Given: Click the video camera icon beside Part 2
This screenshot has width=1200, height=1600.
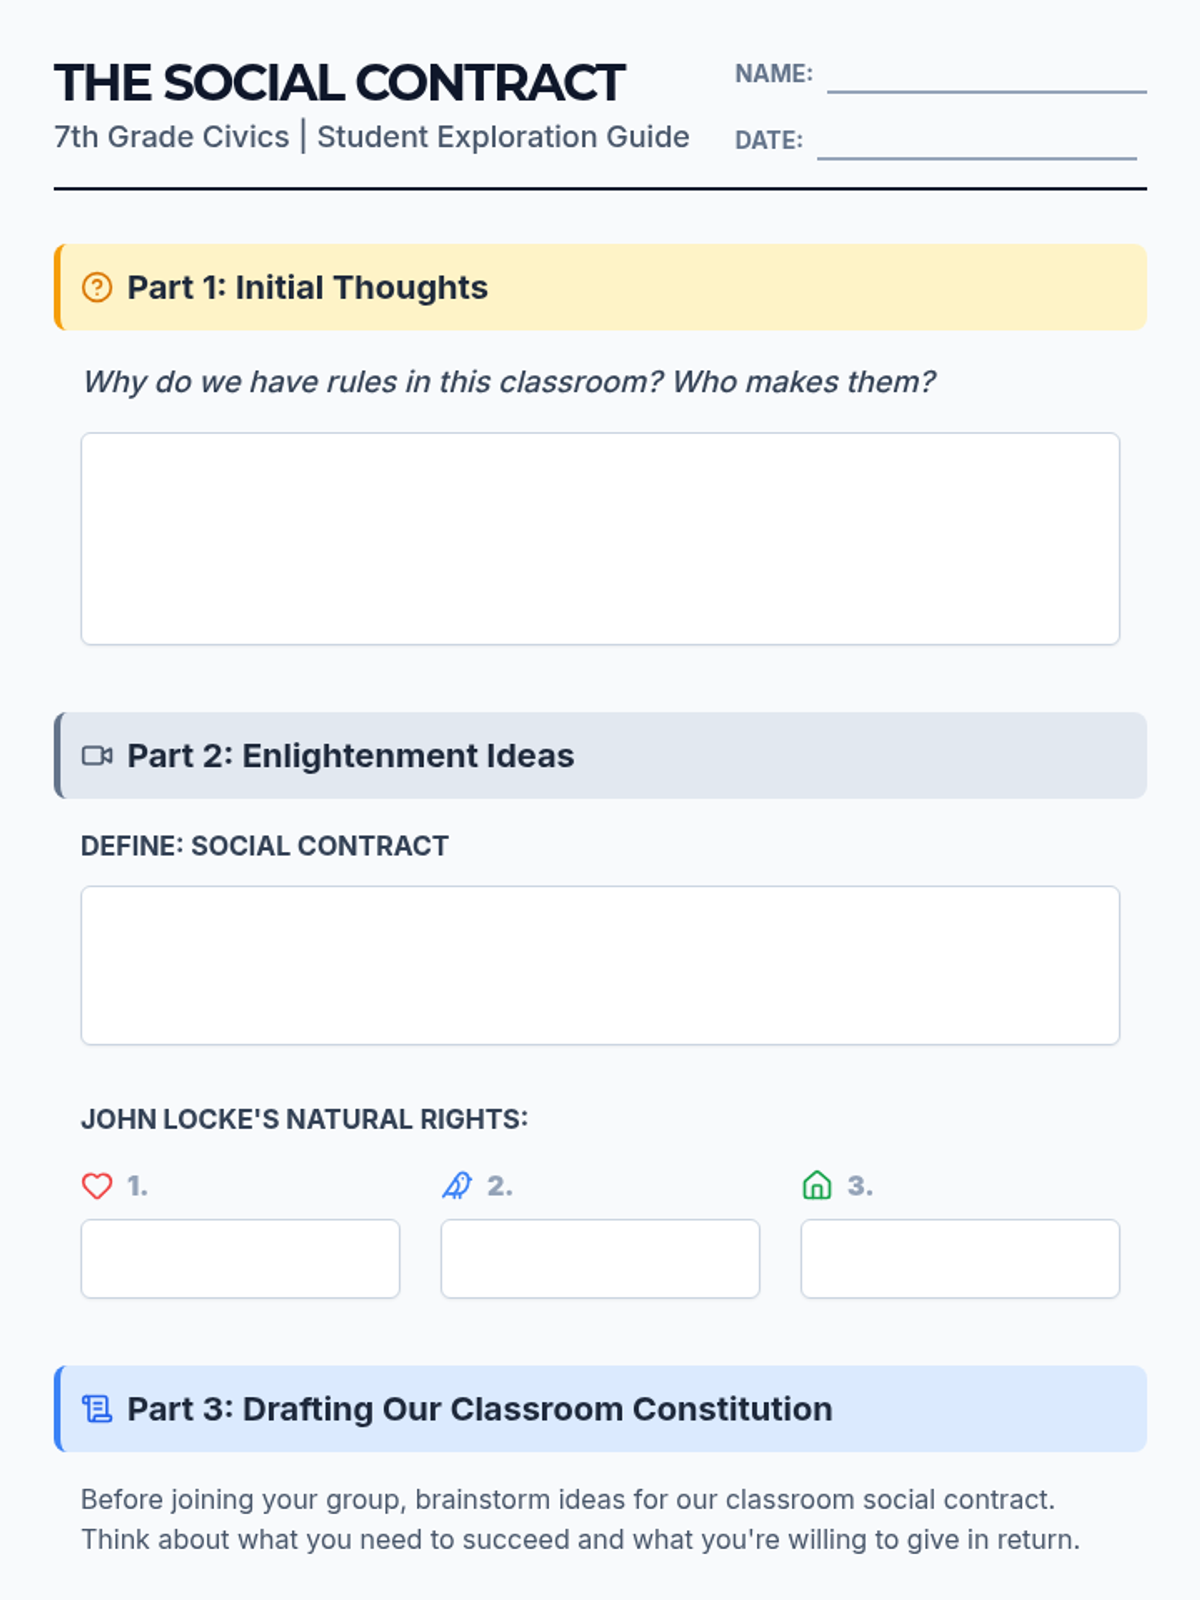Looking at the screenshot, I should point(97,756).
